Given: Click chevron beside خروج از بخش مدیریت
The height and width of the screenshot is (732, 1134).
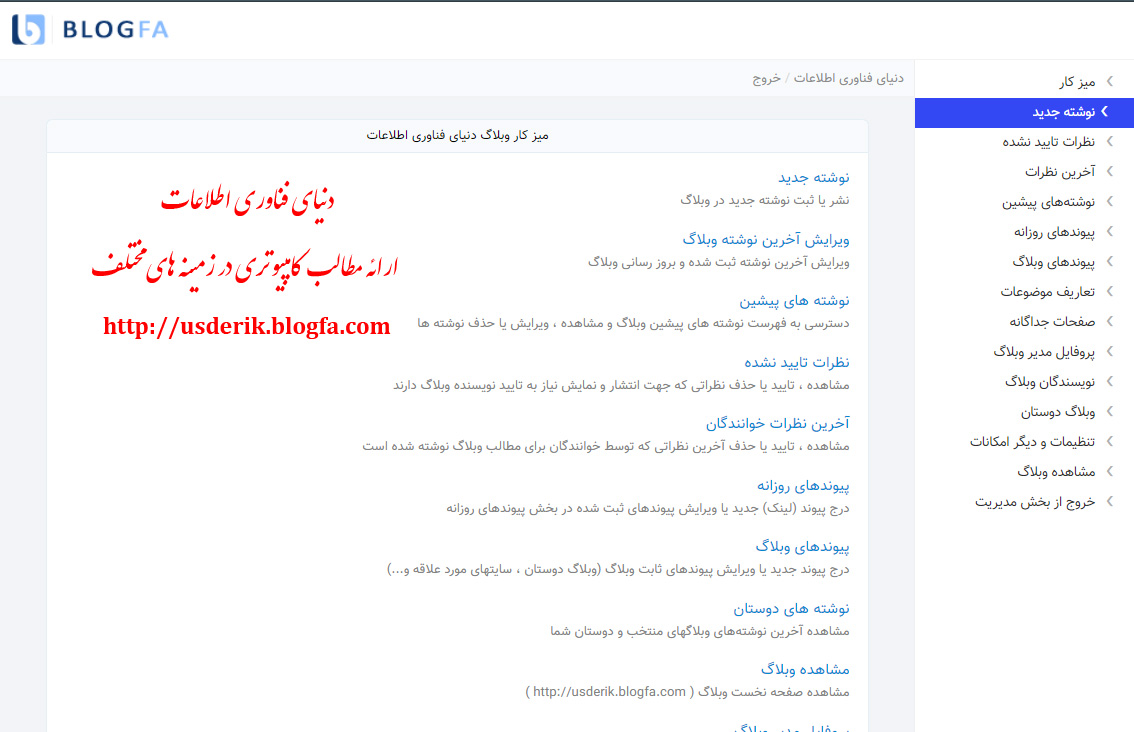Looking at the screenshot, I should 1109,501.
